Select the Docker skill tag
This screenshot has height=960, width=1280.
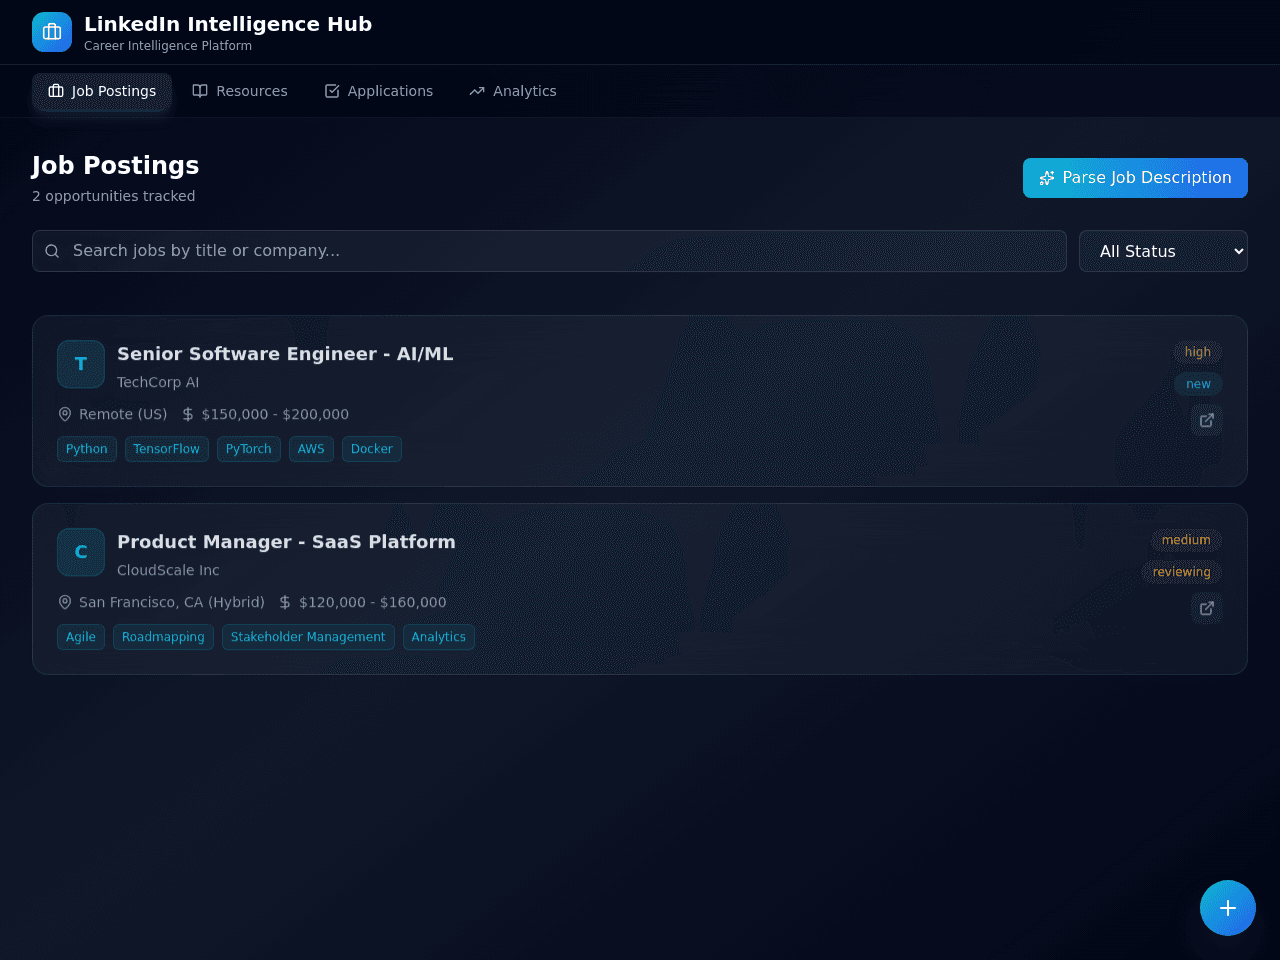coord(372,449)
